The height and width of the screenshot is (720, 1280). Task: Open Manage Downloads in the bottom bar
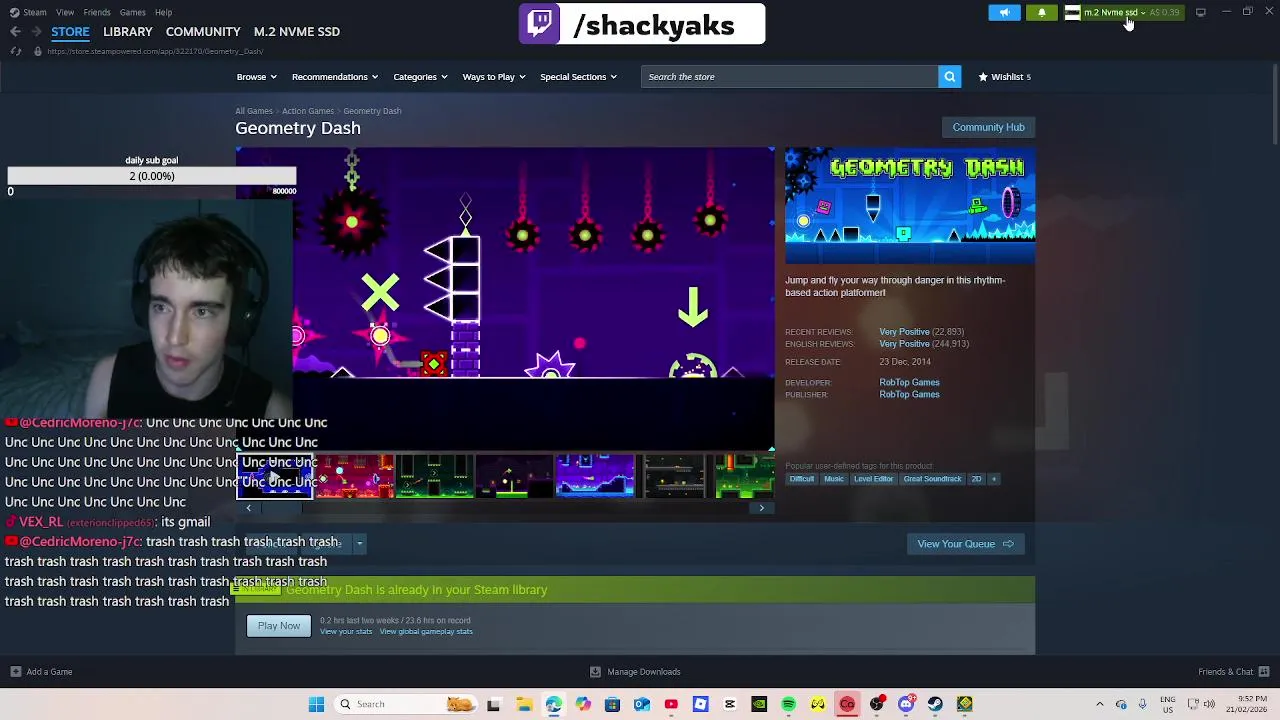coord(636,672)
